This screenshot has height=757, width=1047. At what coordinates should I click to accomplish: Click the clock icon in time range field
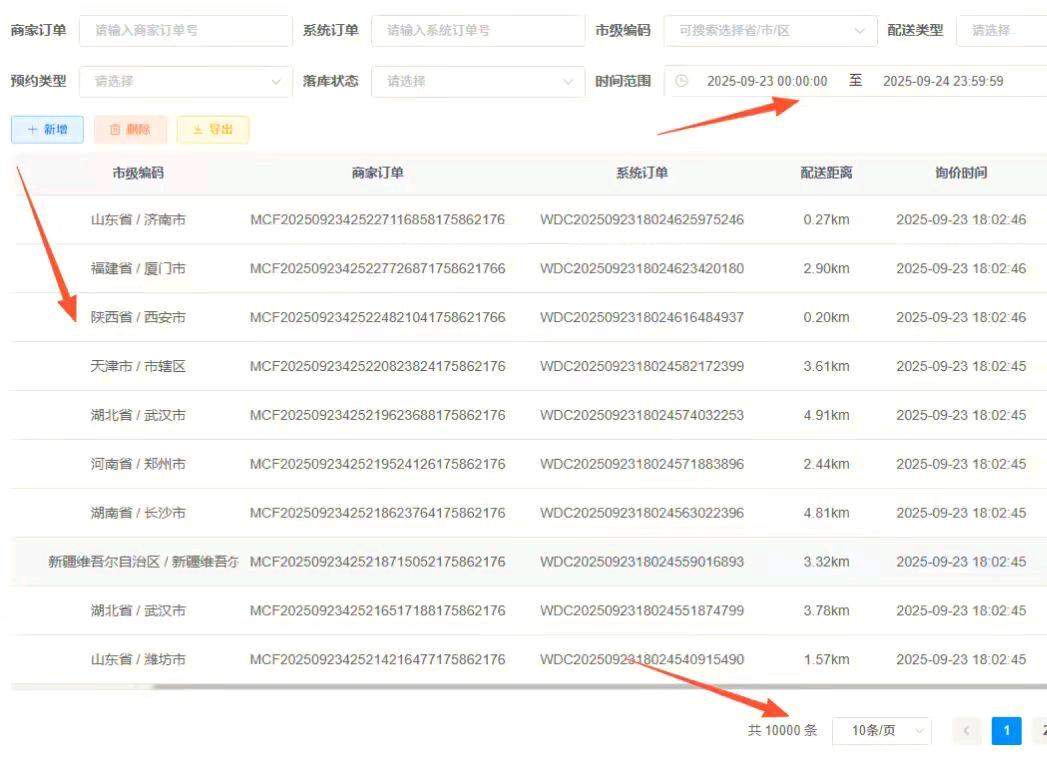pyautogui.click(x=682, y=81)
